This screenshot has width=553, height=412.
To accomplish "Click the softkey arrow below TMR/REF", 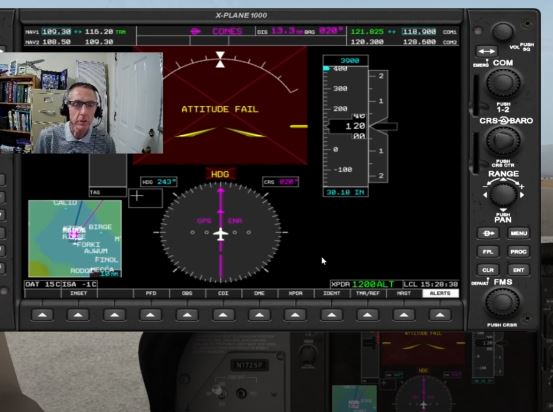I will 367,315.
